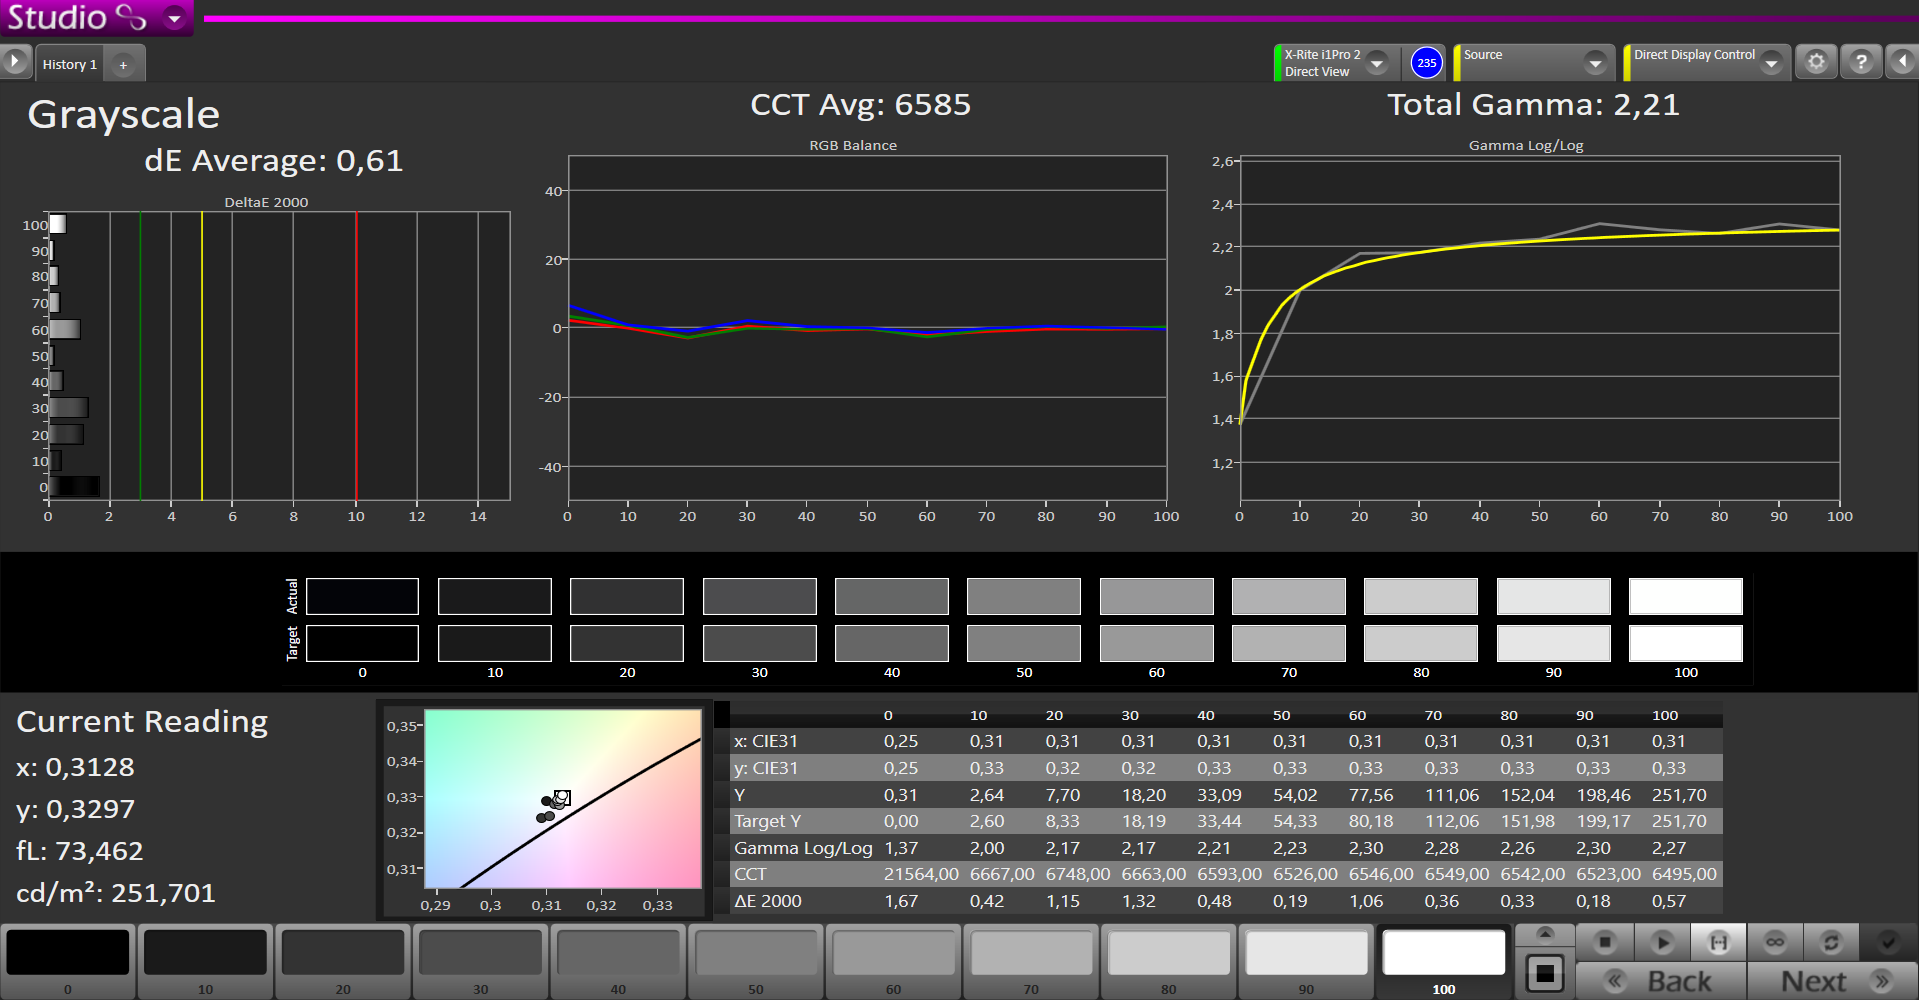Go to the previous page with Back
The height and width of the screenshot is (1000, 1919).
(x=1661, y=981)
